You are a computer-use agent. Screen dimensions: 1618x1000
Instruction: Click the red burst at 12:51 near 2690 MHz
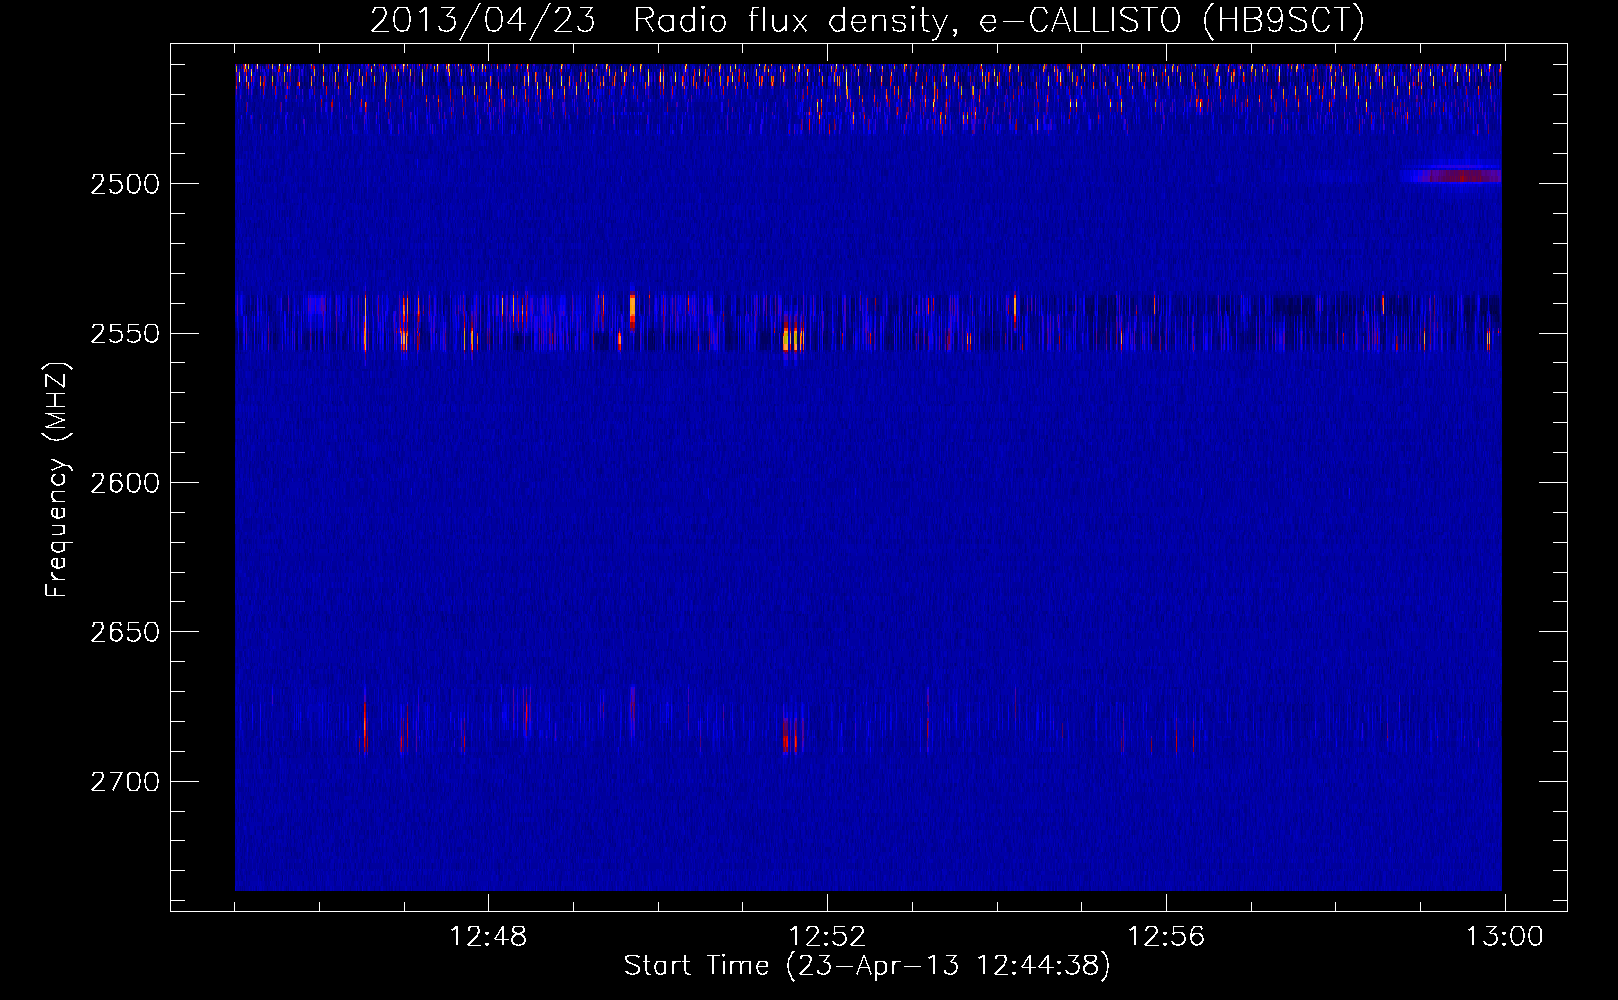tap(790, 737)
